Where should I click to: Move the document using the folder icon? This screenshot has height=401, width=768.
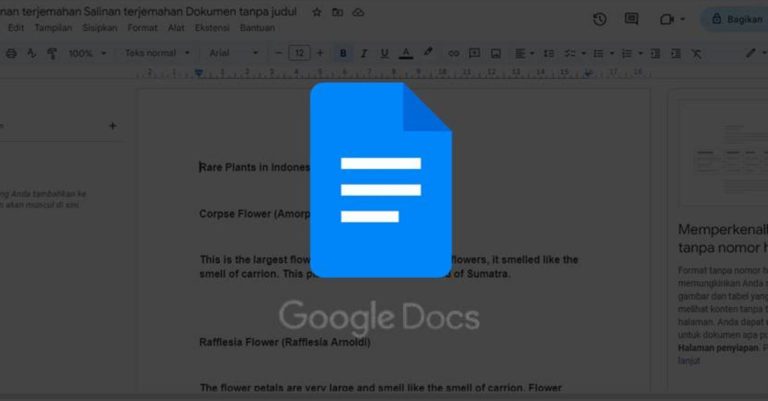[337, 12]
